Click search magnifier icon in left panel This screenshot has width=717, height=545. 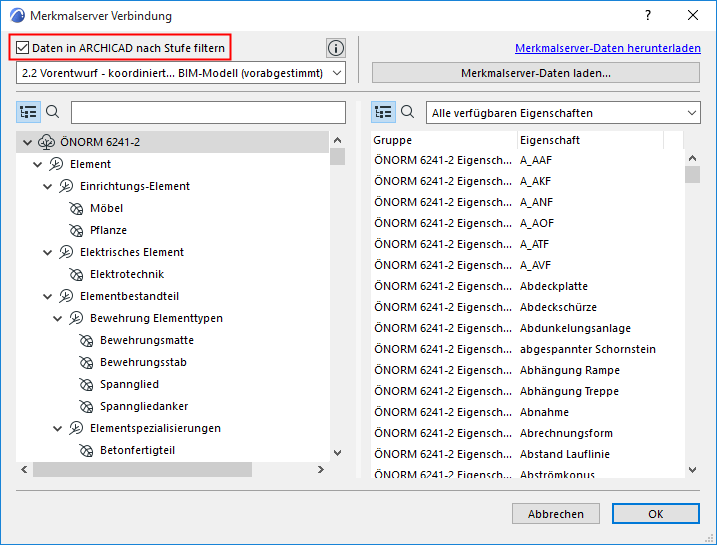coord(53,112)
